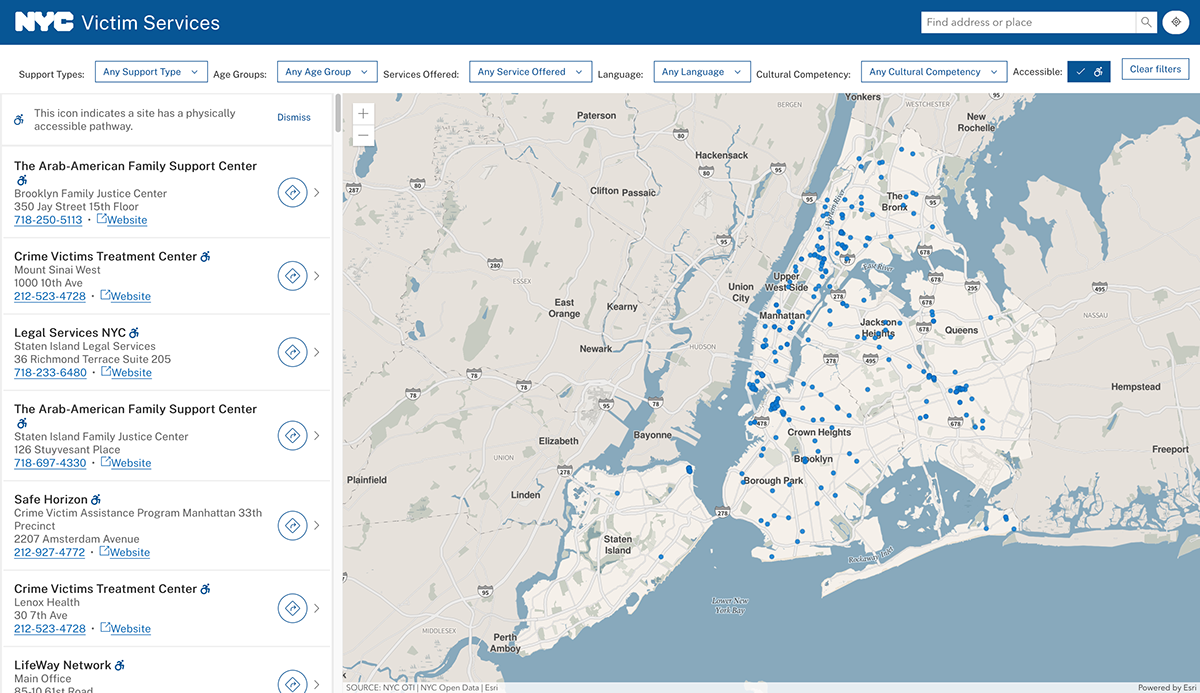Dismiss the accessible pathway notice
Image resolution: width=1200 pixels, height=693 pixels.
[x=294, y=118]
